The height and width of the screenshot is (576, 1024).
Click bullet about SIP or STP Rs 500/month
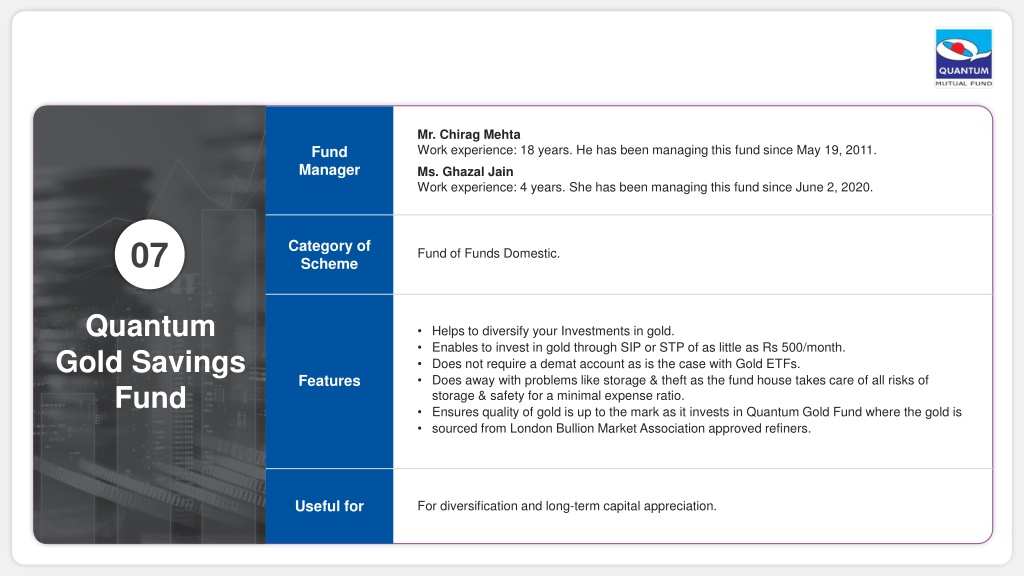pos(638,347)
